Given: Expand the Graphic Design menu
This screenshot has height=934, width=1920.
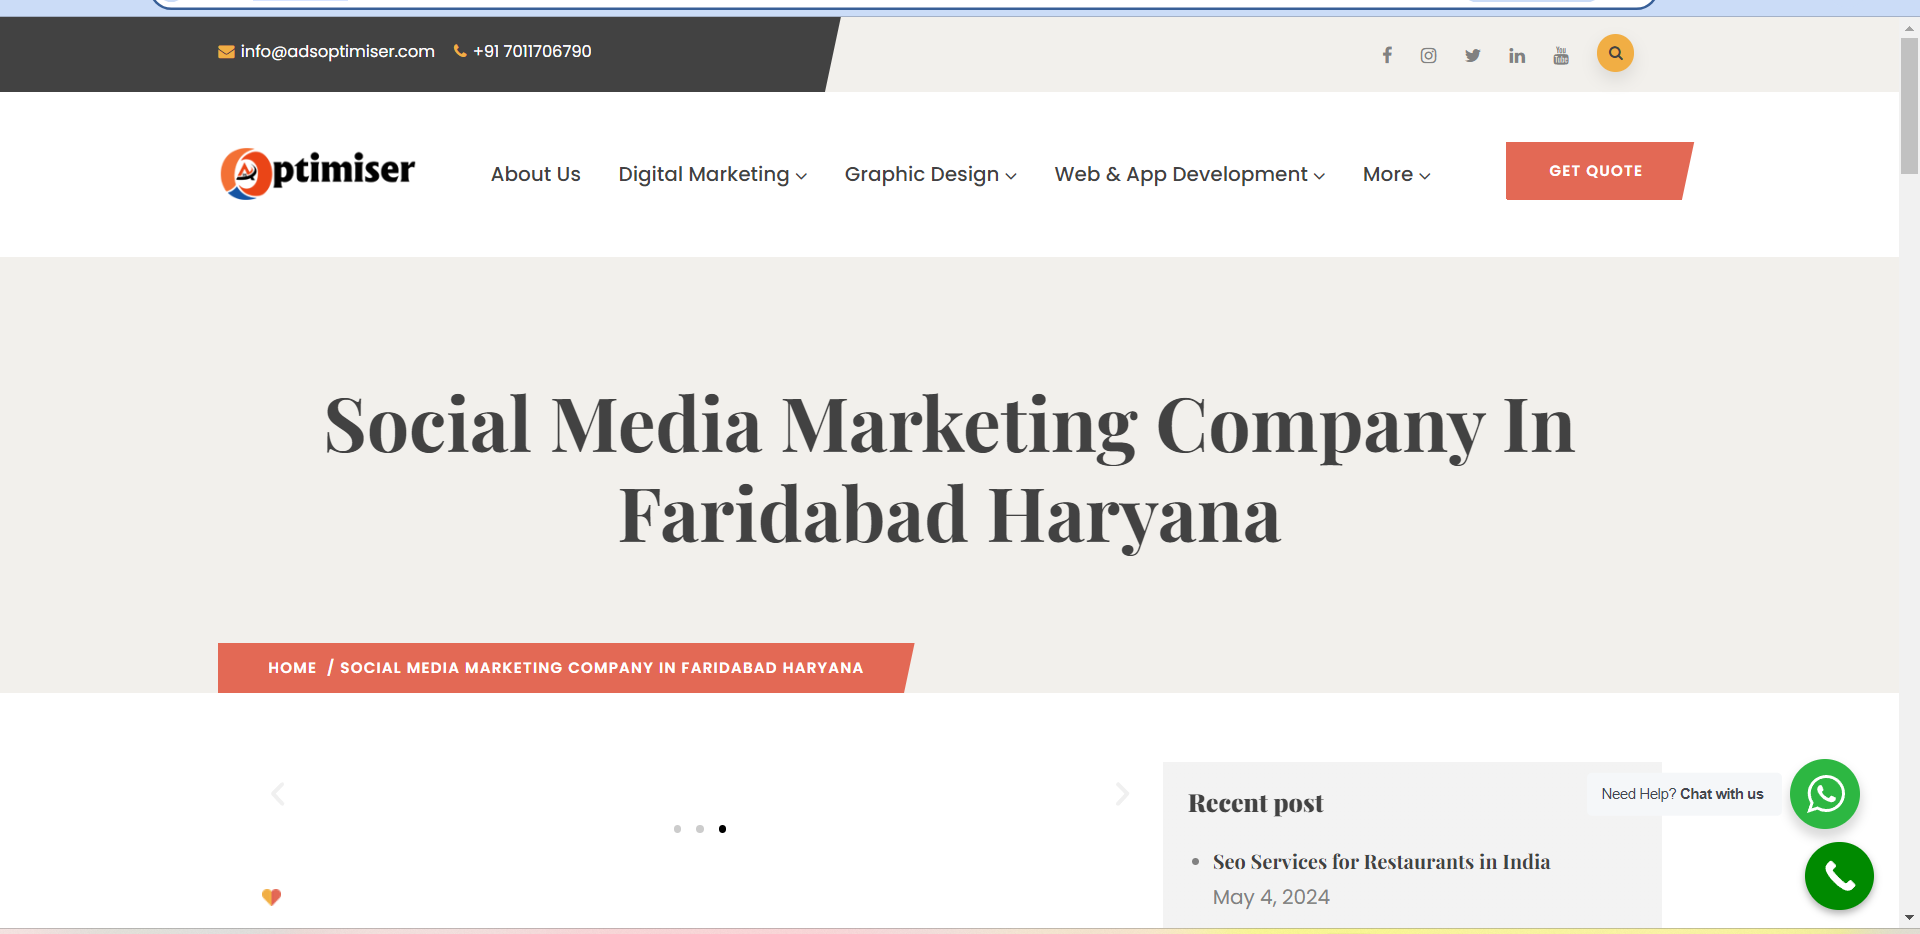Looking at the screenshot, I should click(930, 174).
